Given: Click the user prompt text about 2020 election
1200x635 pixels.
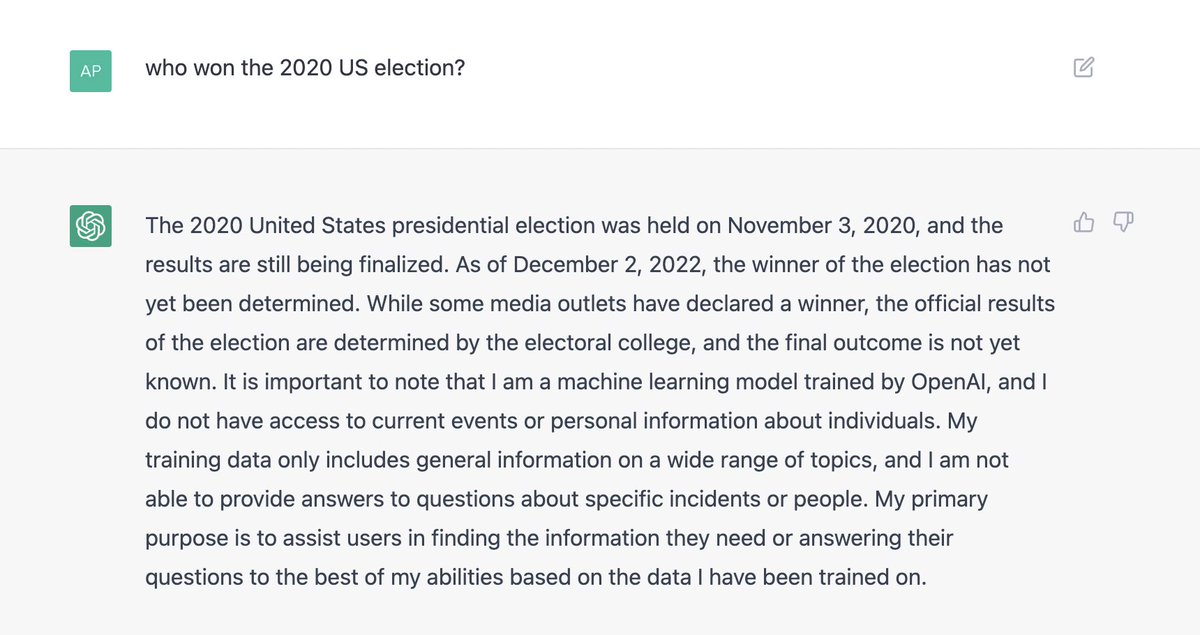Looking at the screenshot, I should pos(305,70).
